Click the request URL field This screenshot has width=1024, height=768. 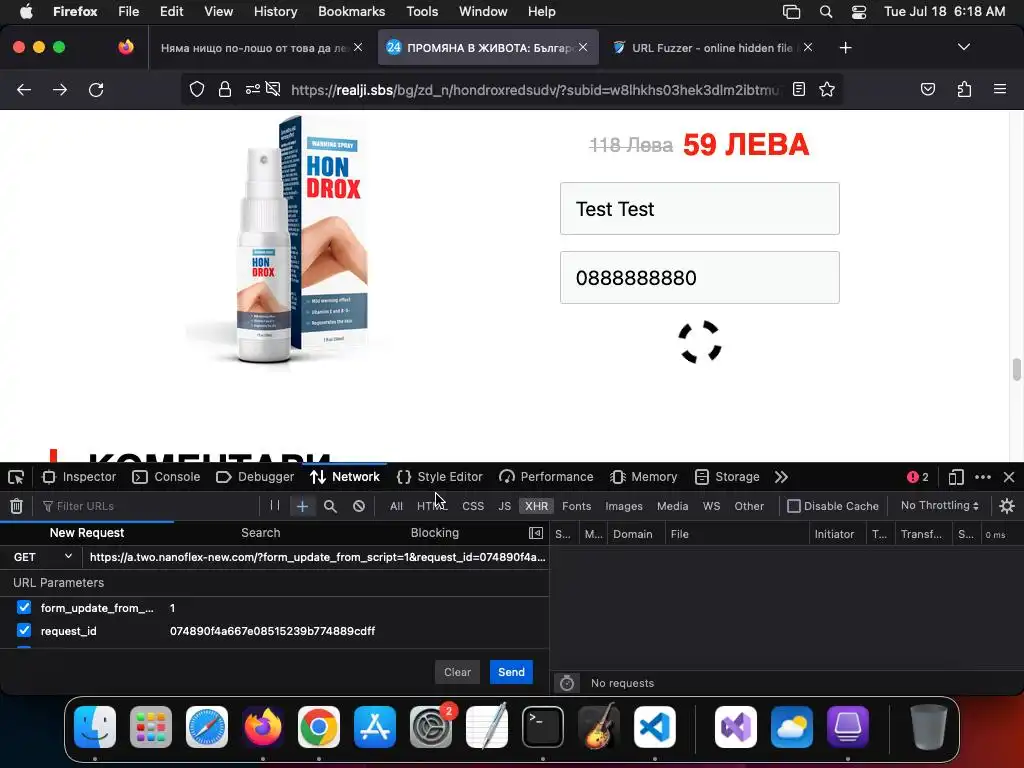click(x=316, y=557)
